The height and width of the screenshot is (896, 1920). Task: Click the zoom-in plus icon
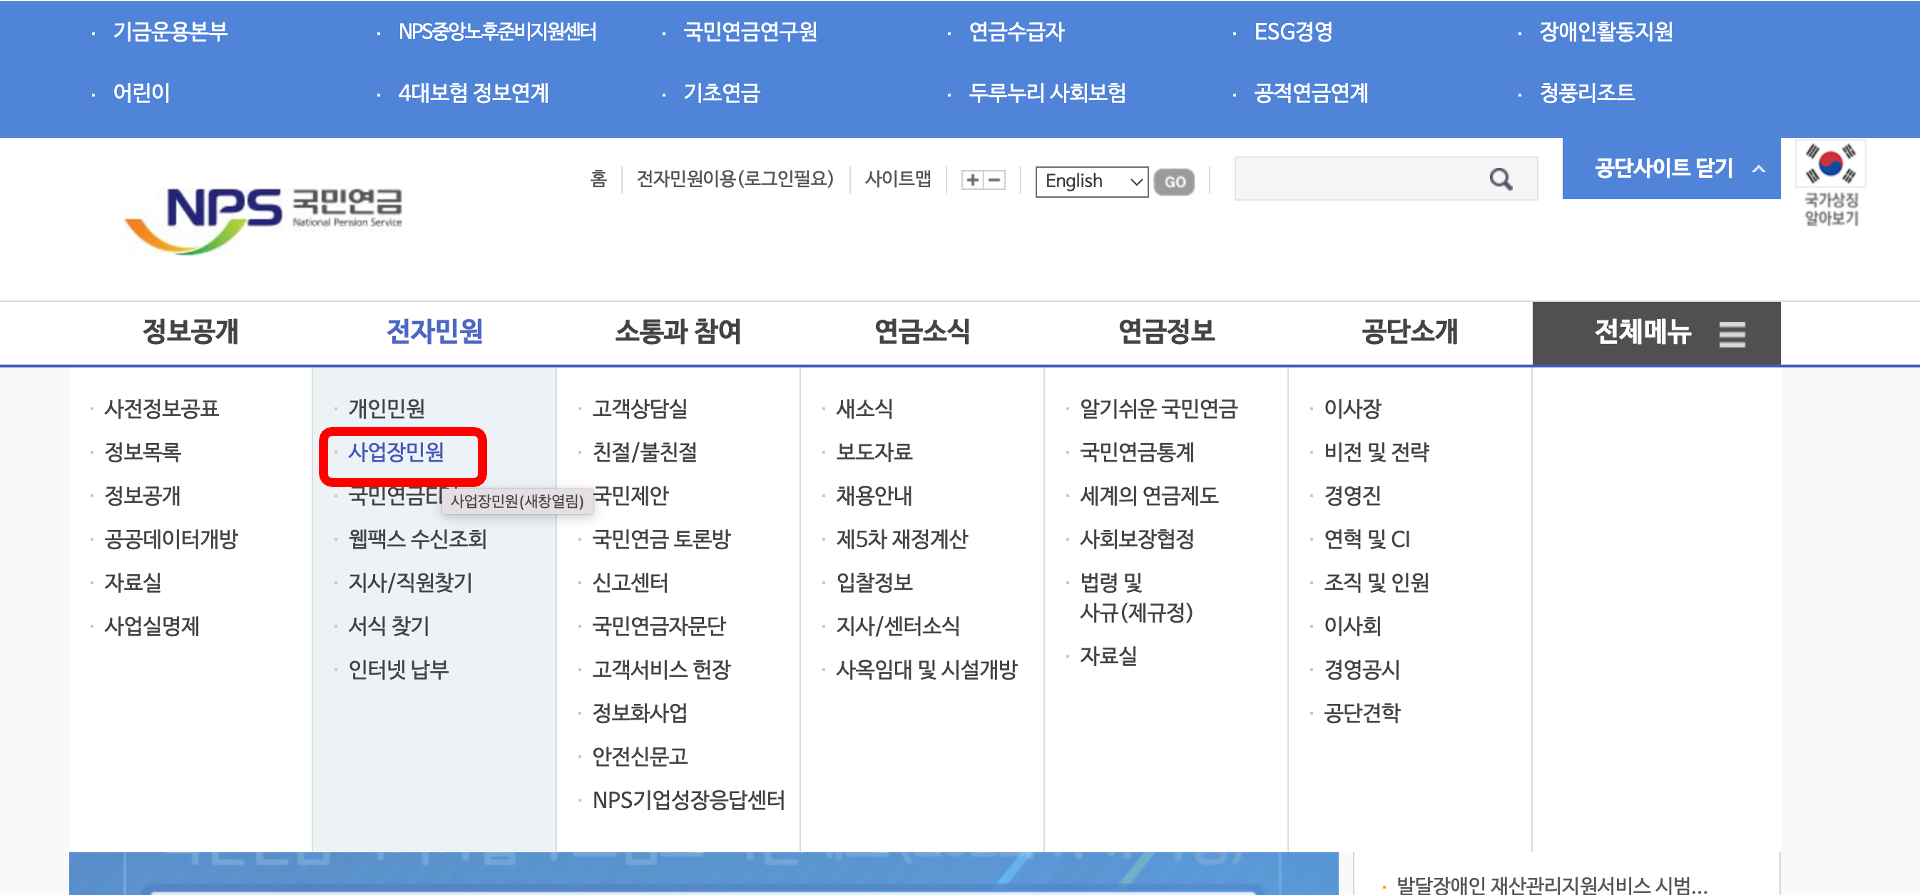(972, 180)
